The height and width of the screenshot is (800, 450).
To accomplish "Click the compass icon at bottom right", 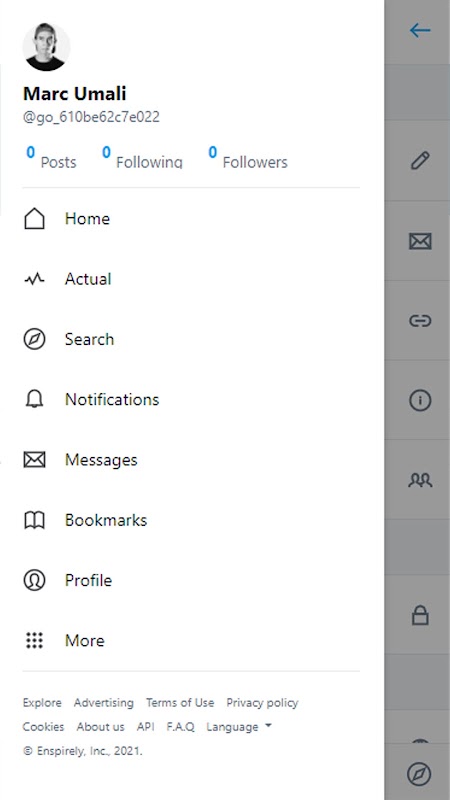I will tap(419, 774).
